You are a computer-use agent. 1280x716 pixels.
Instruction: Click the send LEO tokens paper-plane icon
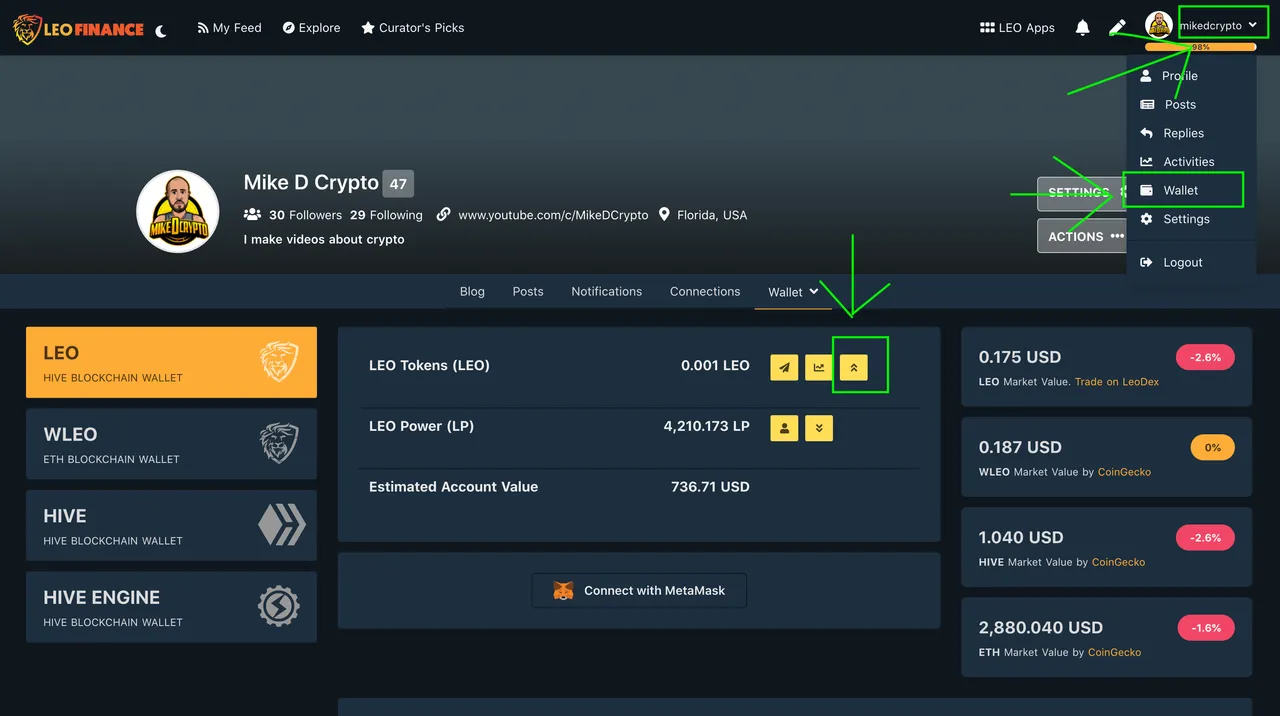pos(784,367)
